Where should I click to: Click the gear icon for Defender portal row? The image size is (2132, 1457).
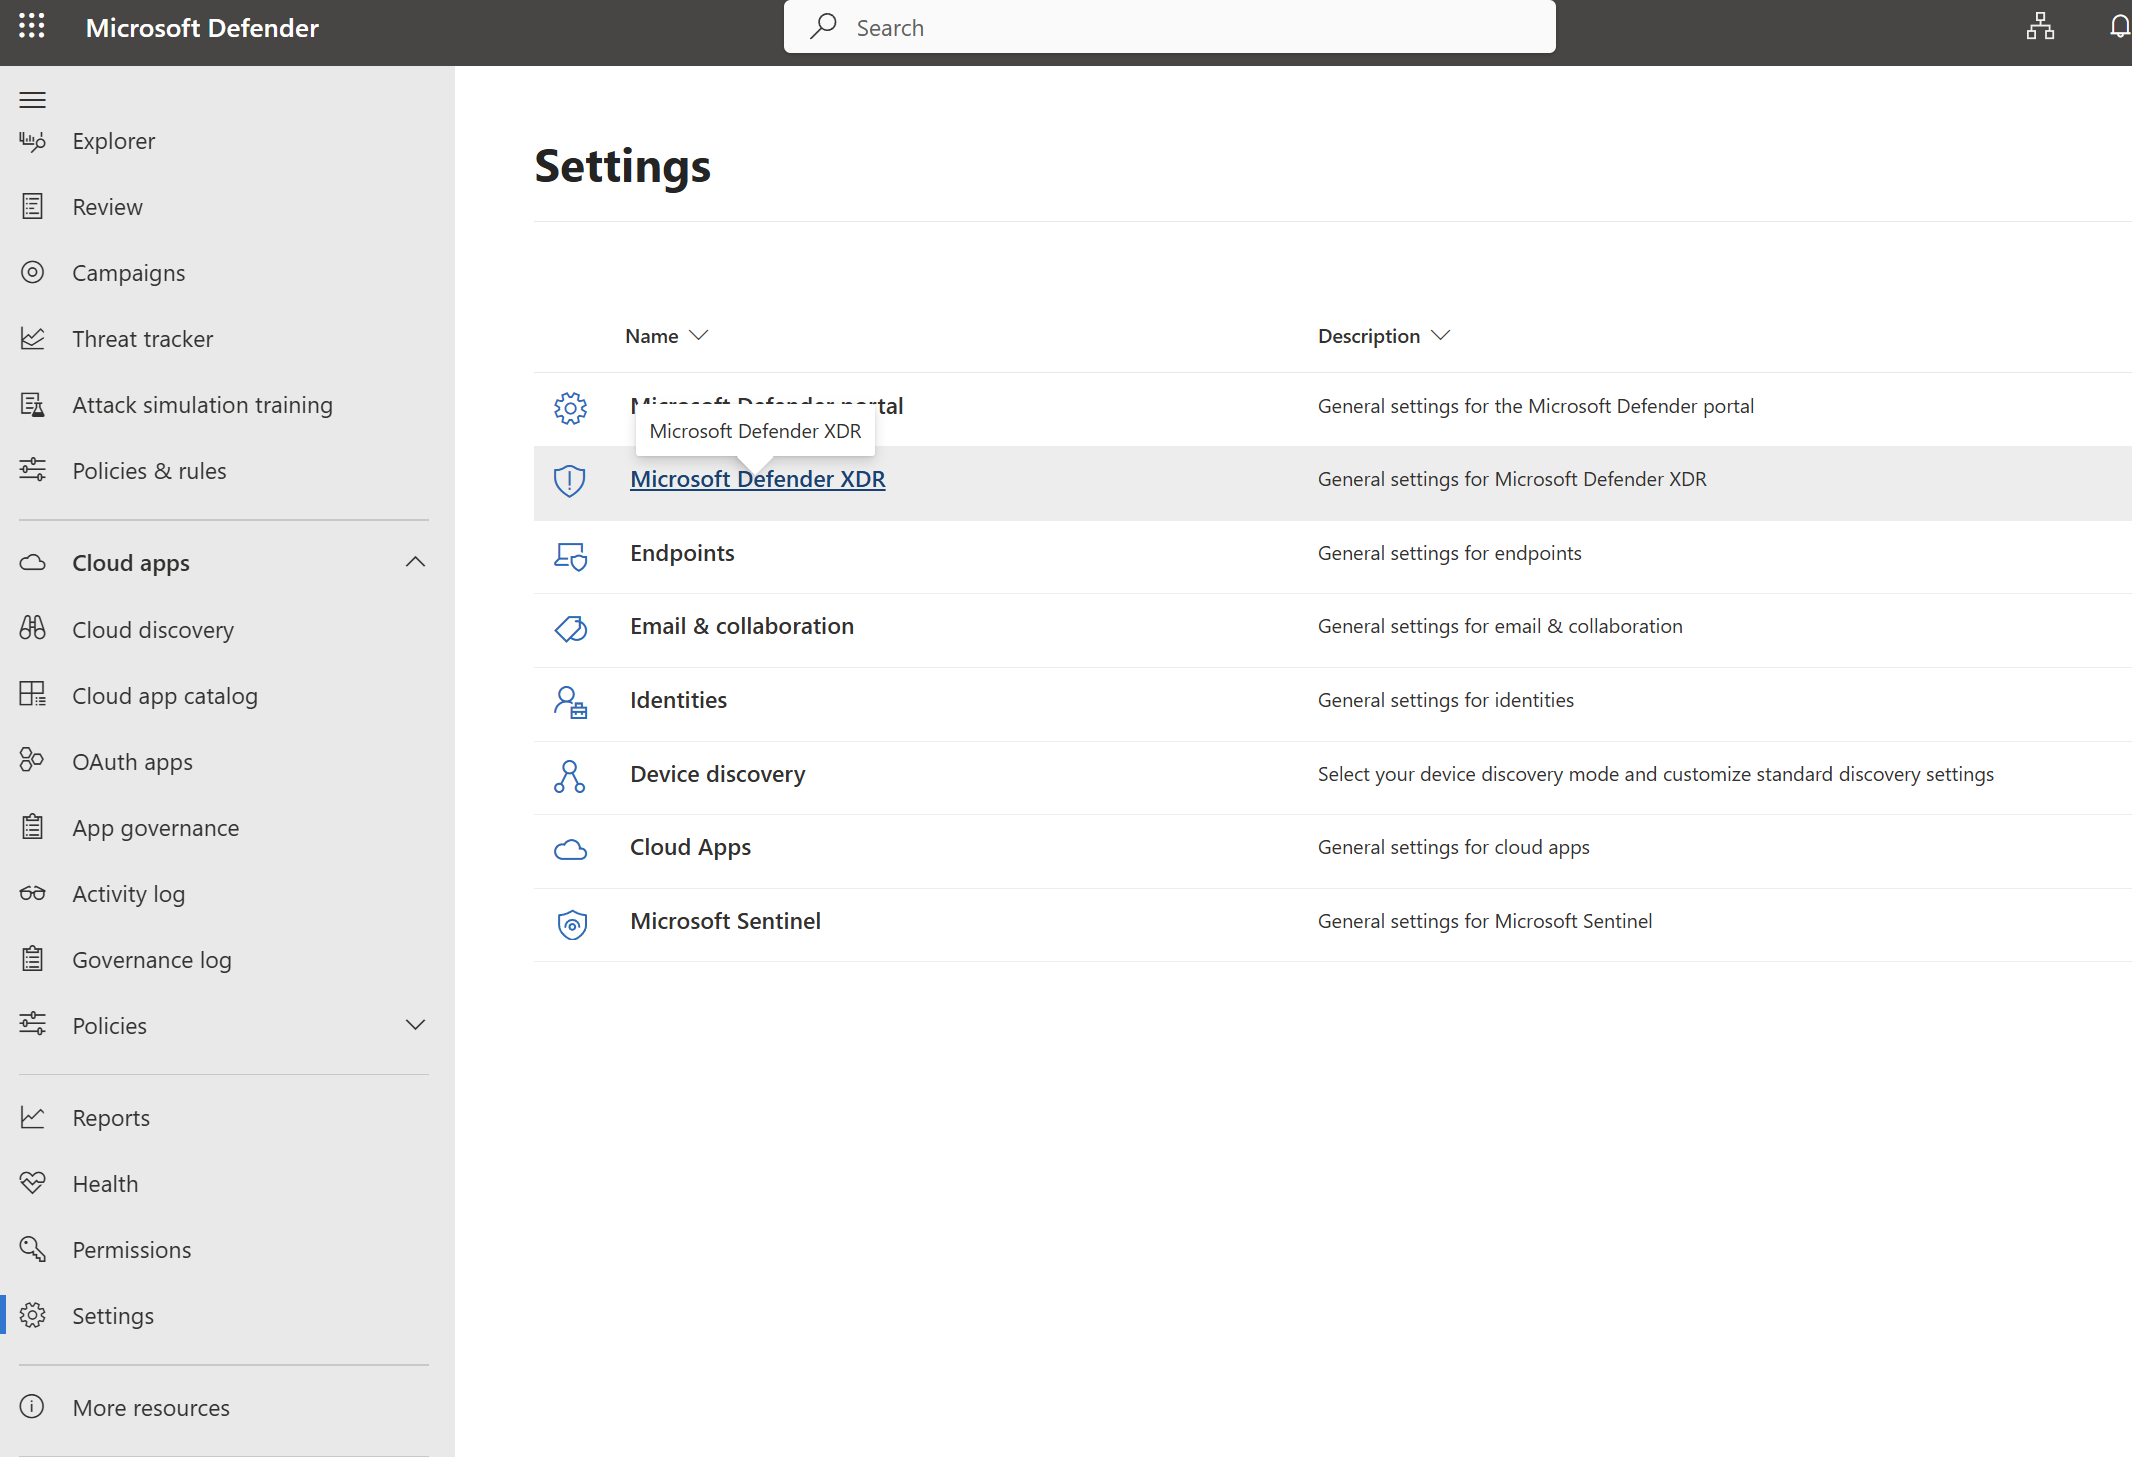(x=570, y=407)
